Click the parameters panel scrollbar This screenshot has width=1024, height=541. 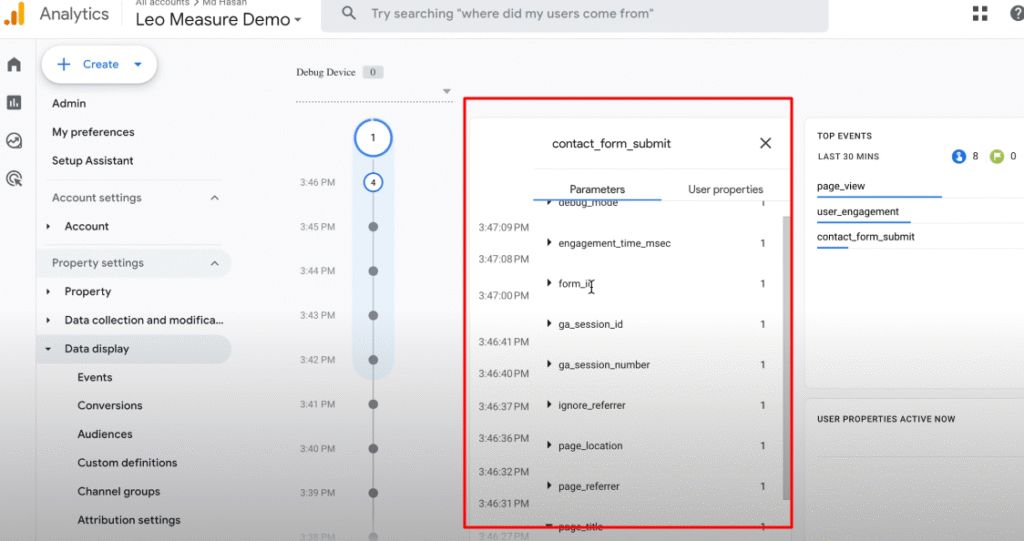[786, 355]
